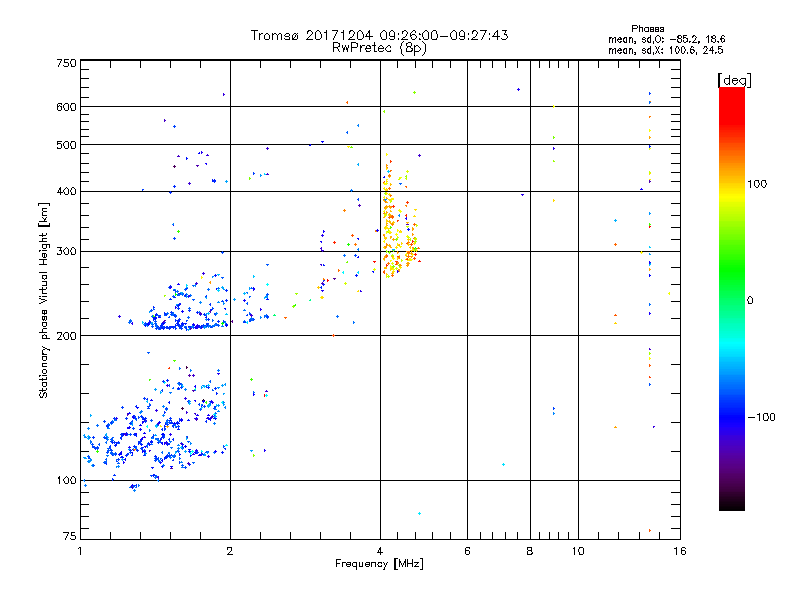Viewport: 800px width, 600px height.
Task: Click the x-axis tick label '10'
Action: [x=578, y=551]
